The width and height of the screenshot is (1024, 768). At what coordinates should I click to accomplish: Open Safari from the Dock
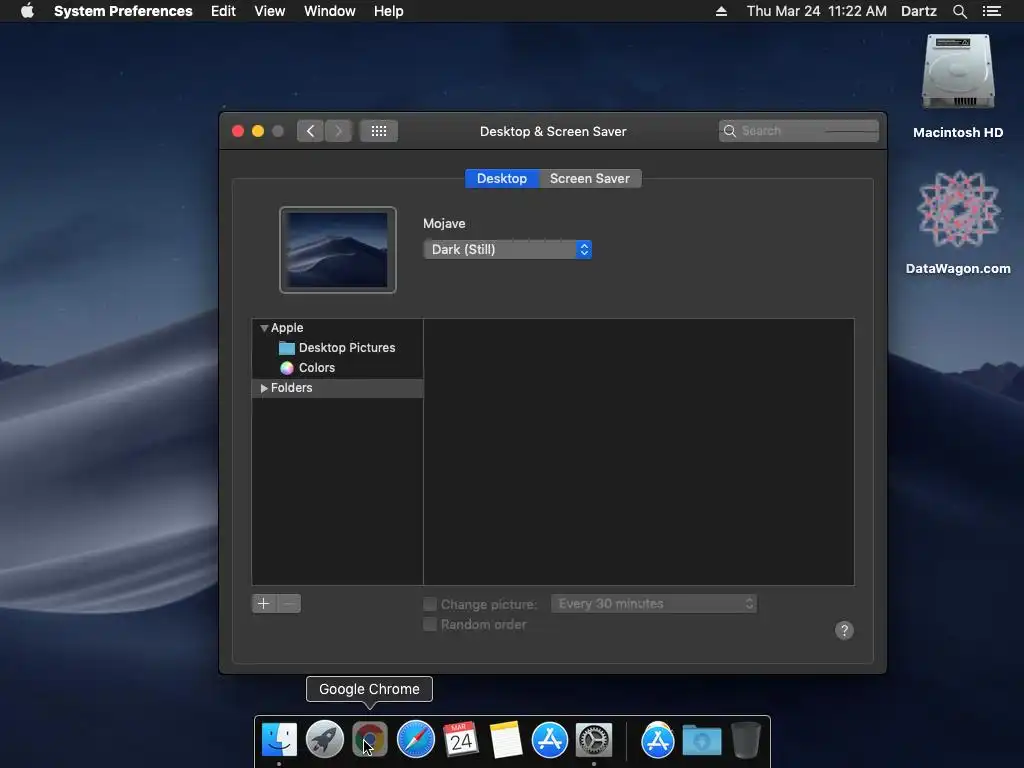[x=415, y=739]
